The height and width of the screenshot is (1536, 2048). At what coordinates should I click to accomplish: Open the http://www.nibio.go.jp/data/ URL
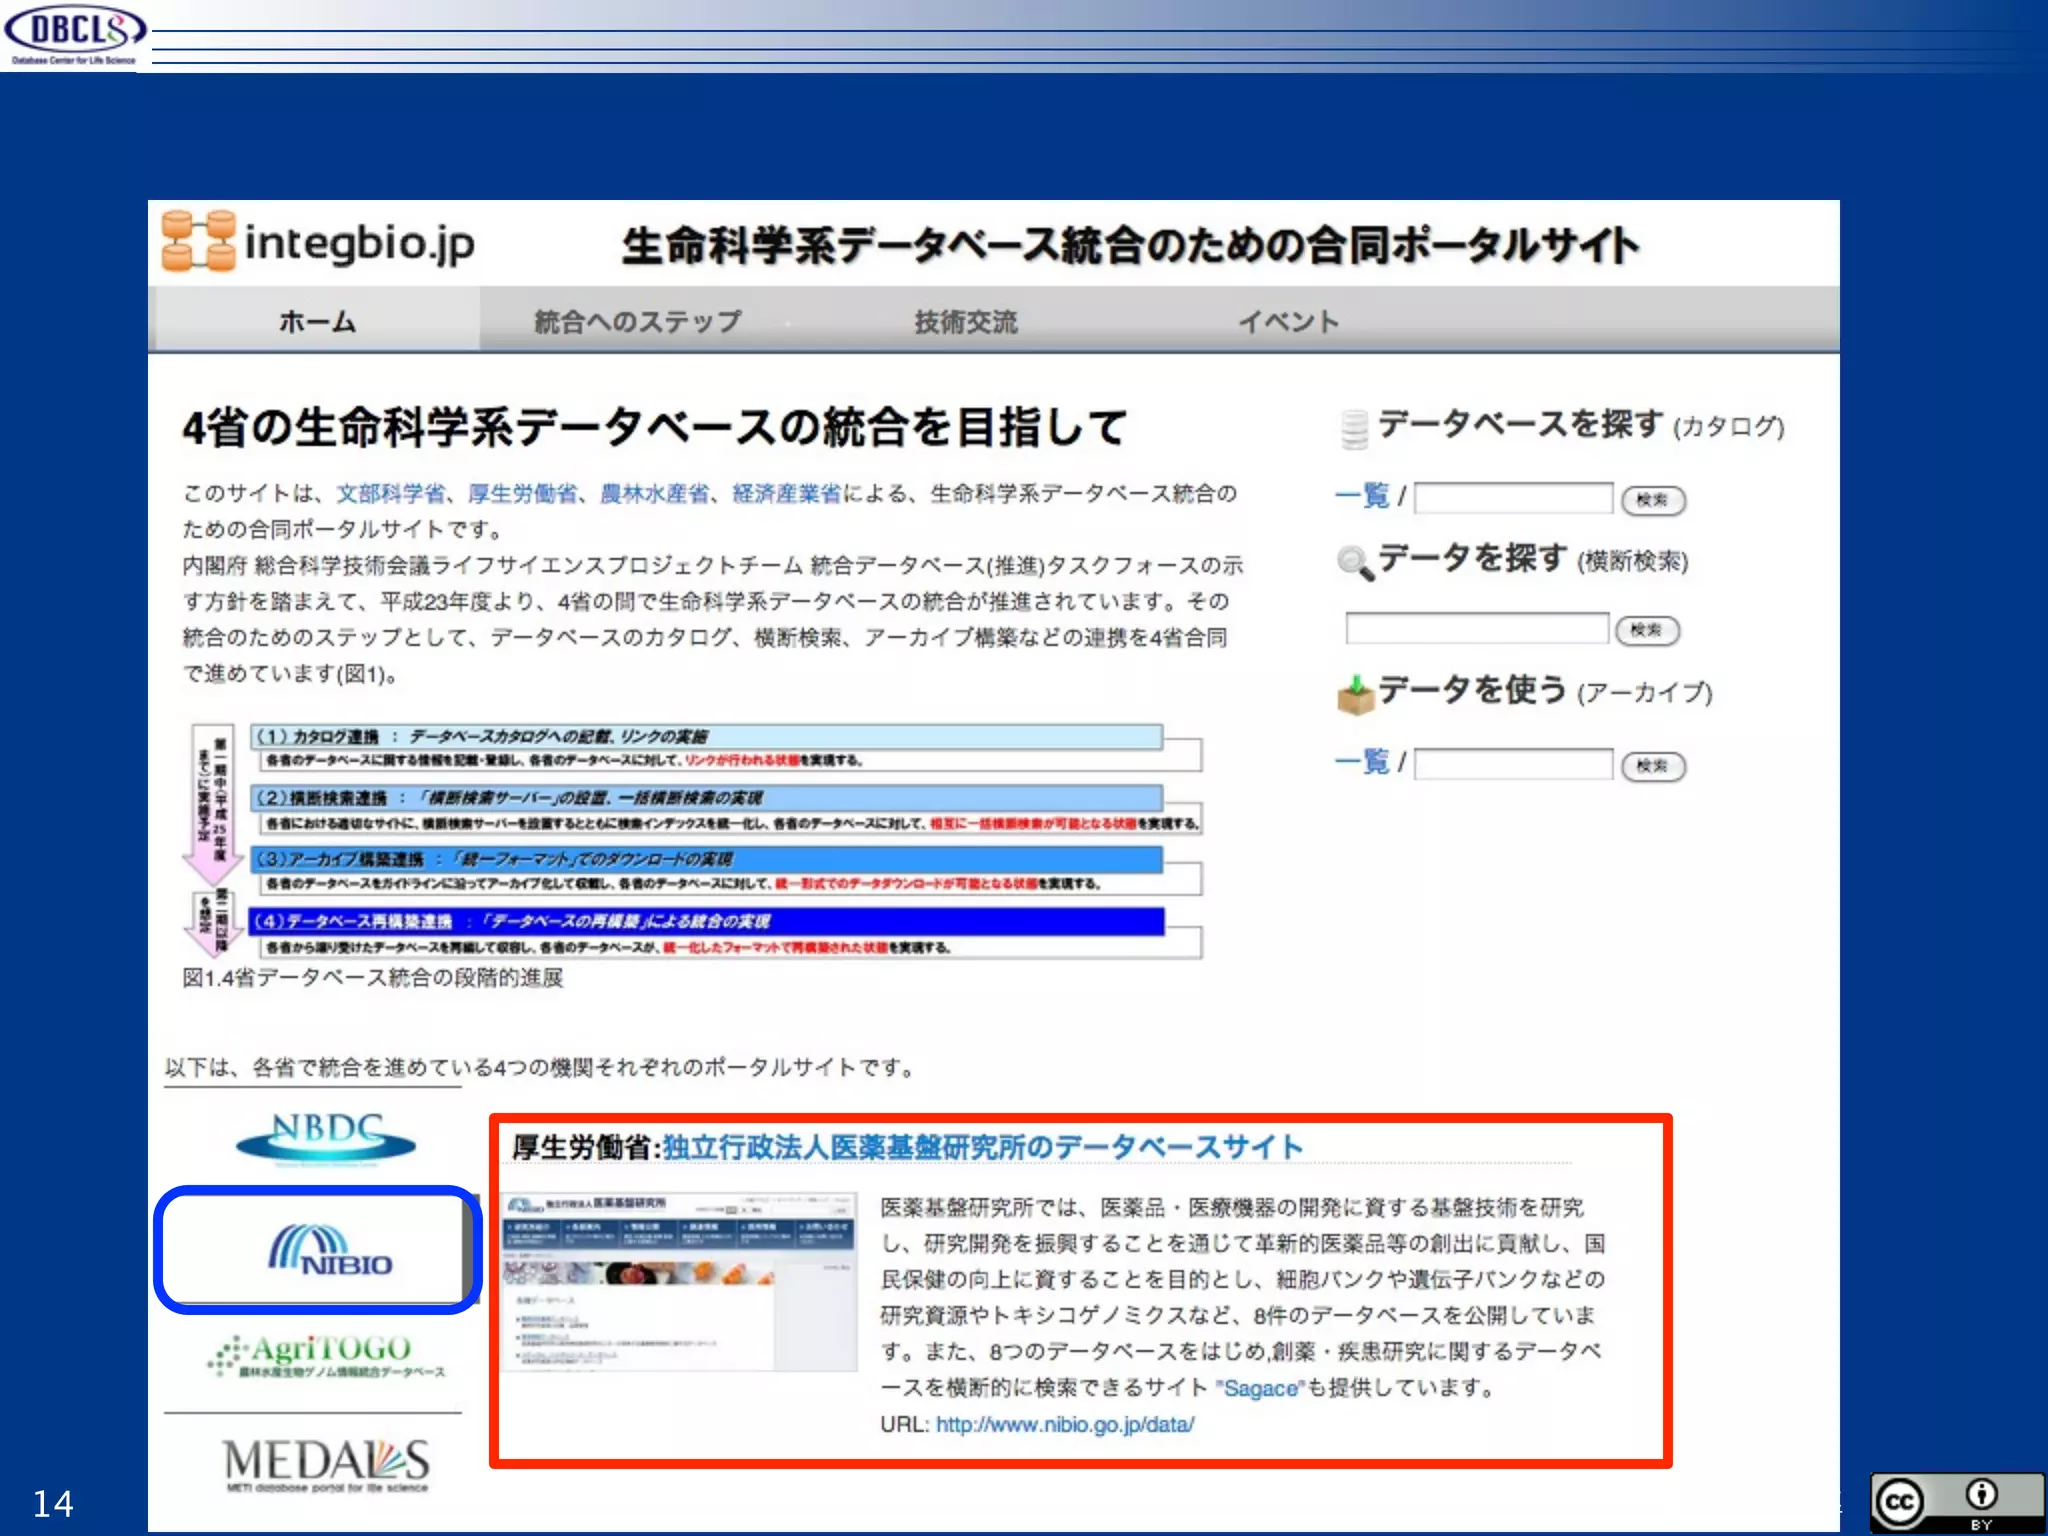pos(1065,1424)
